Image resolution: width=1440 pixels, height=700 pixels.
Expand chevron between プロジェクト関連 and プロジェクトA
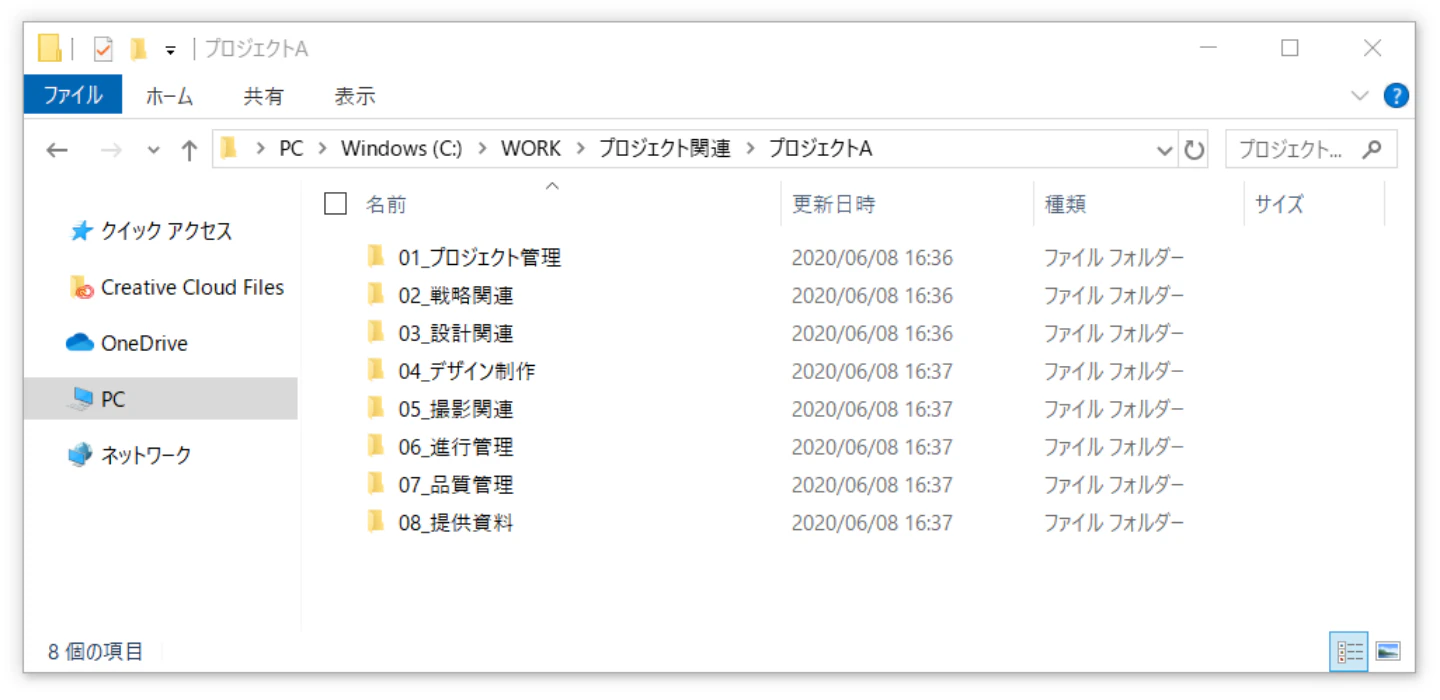(x=749, y=148)
